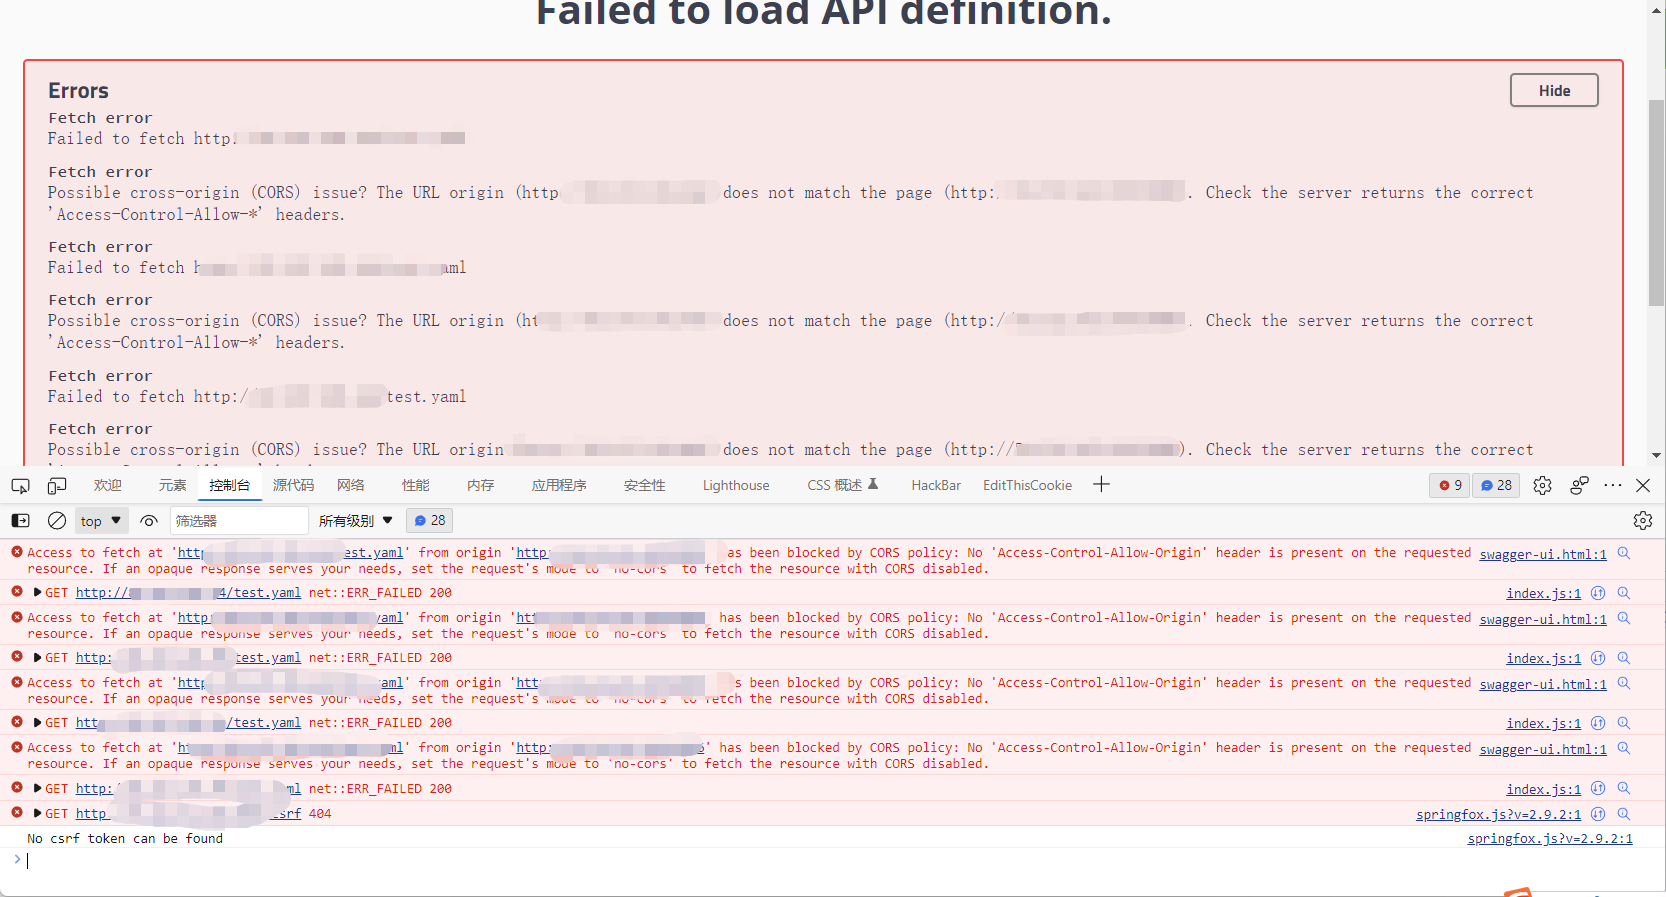Open swagger-ui.html:1 link on first CORS error
1666x897 pixels.
pyautogui.click(x=1543, y=554)
